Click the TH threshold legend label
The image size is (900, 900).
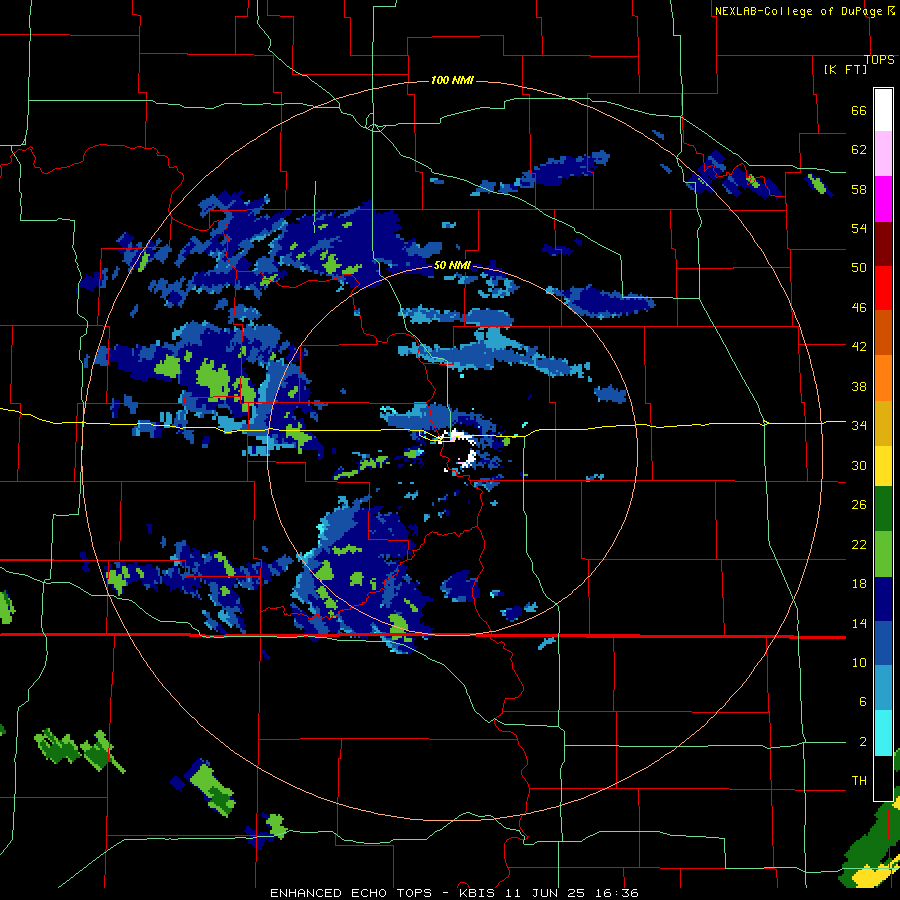(859, 781)
